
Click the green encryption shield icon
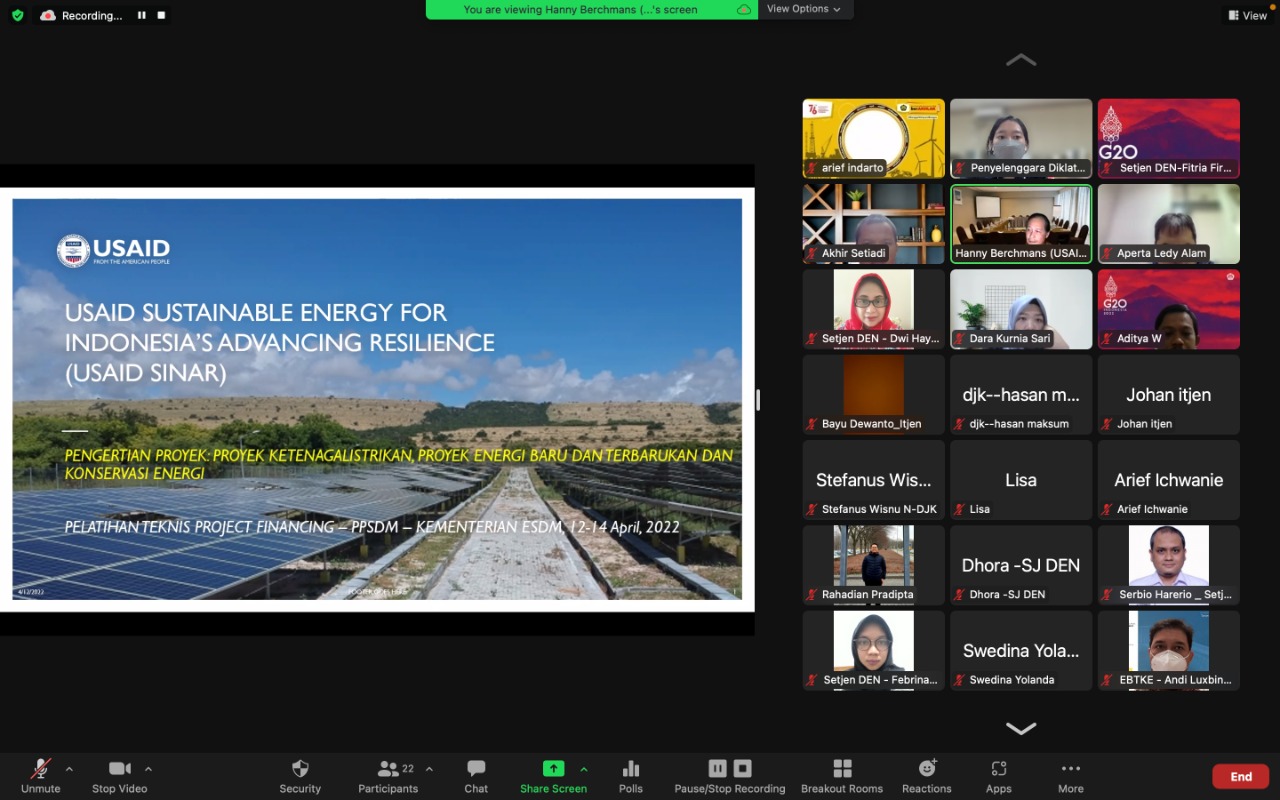click(17, 15)
